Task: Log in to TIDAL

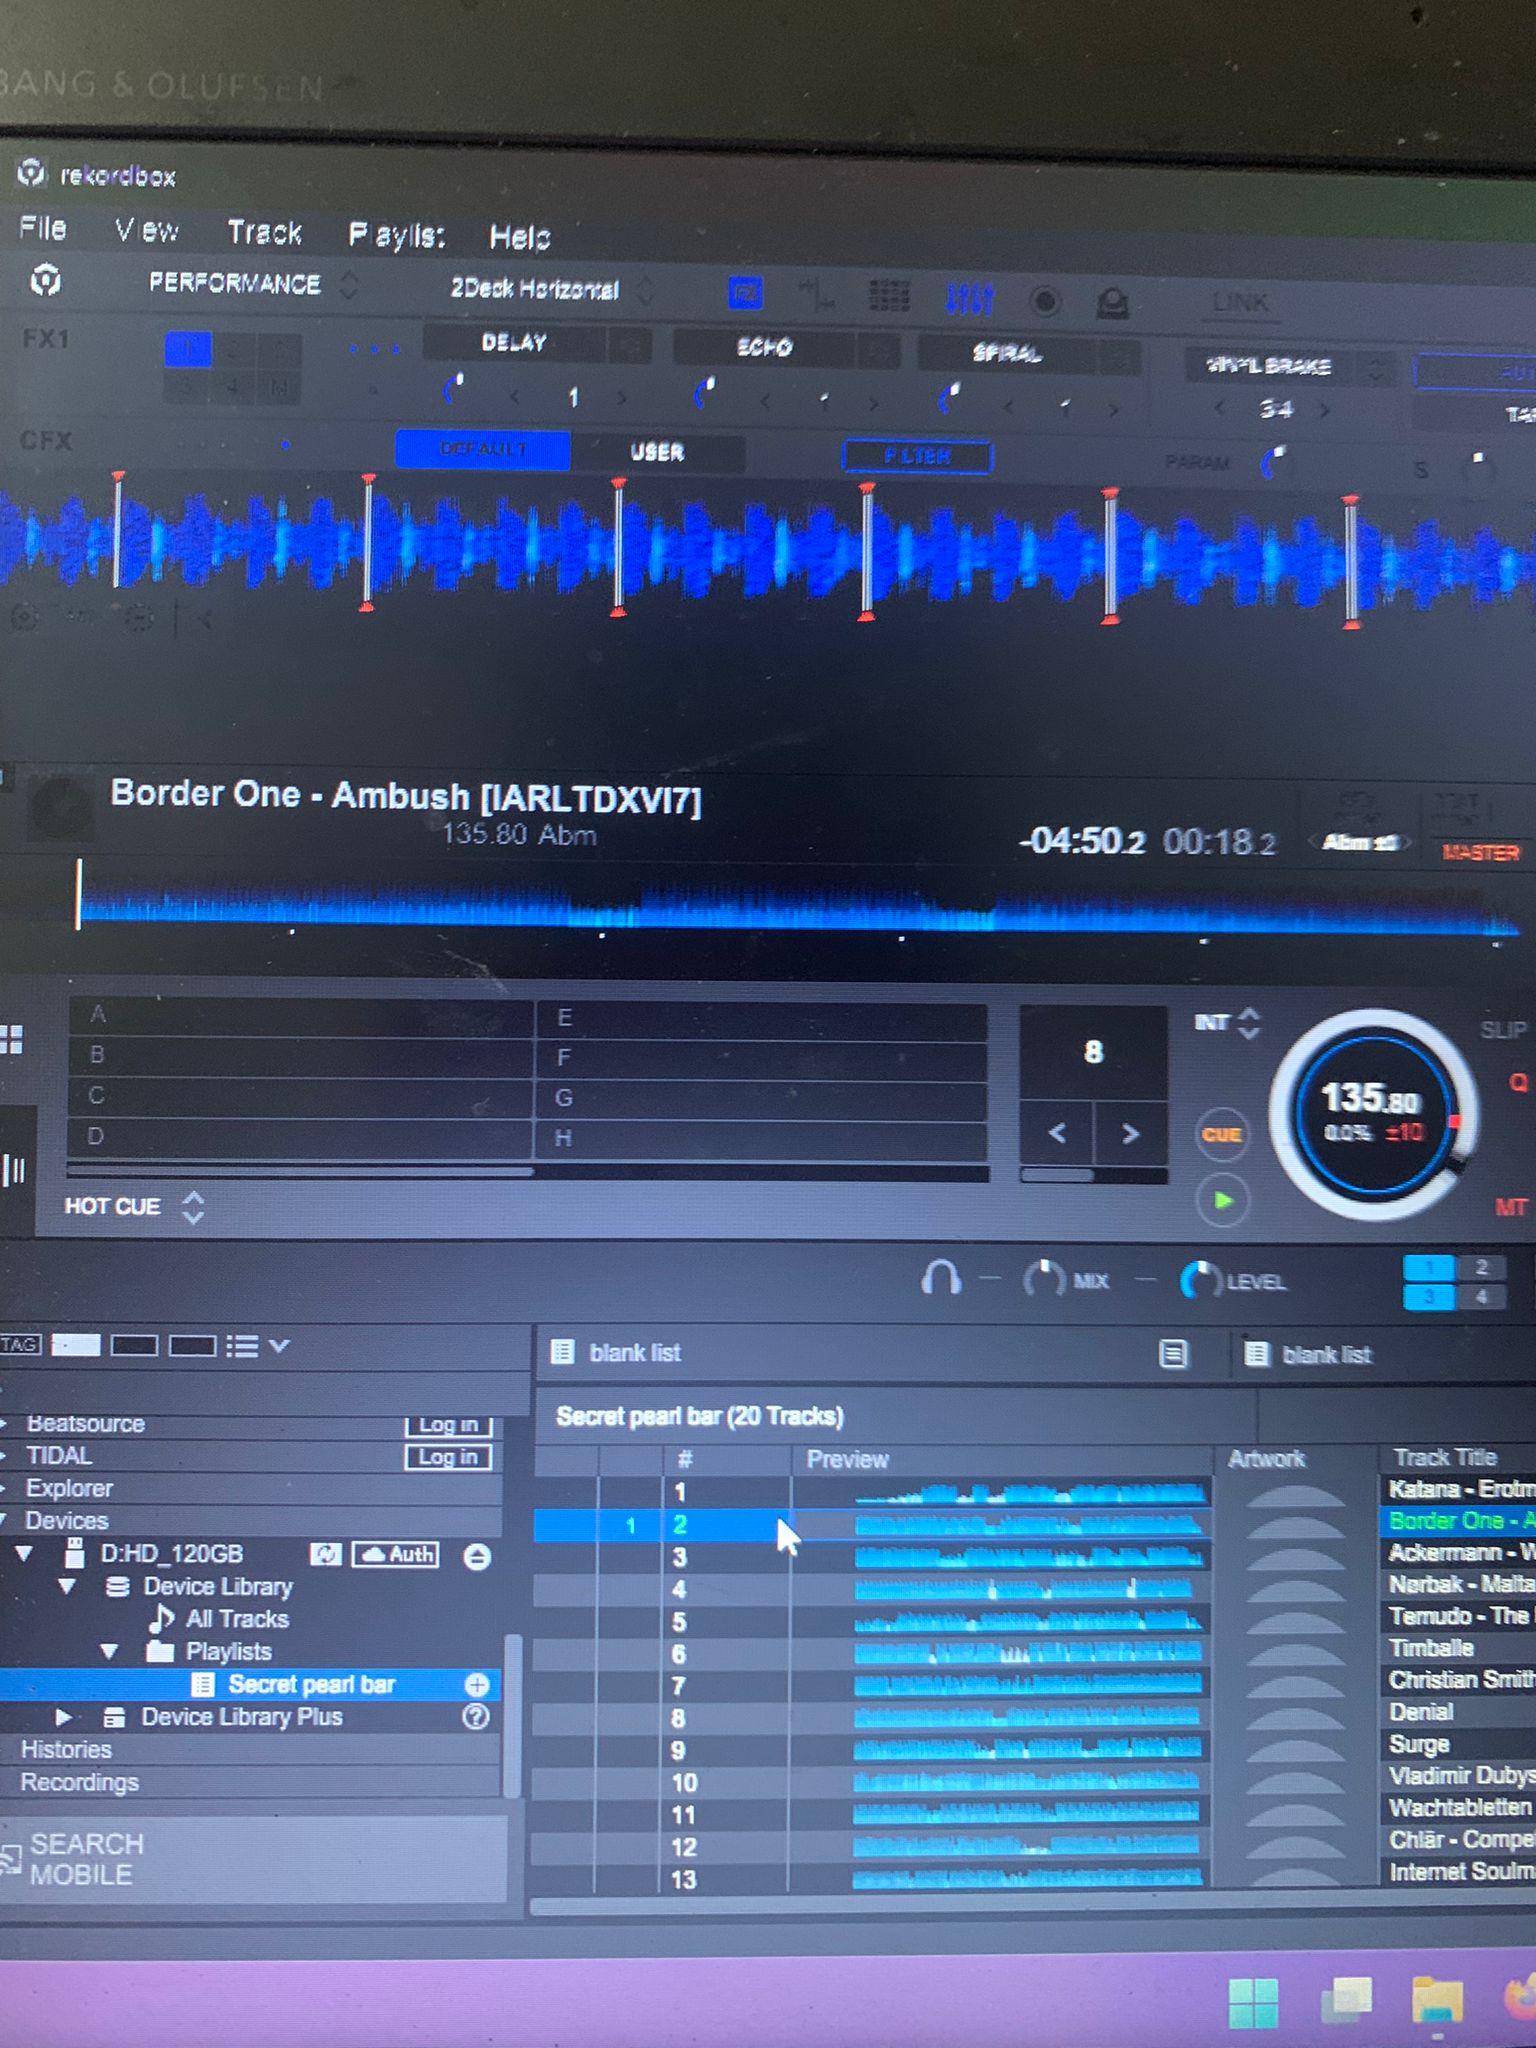Action: tap(448, 1457)
